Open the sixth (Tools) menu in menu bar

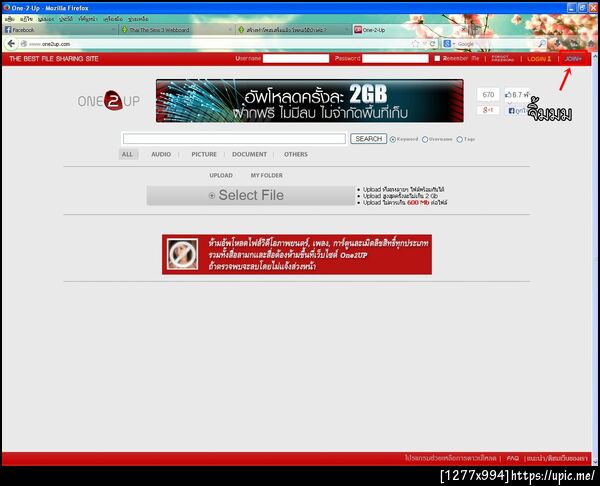coord(113,19)
